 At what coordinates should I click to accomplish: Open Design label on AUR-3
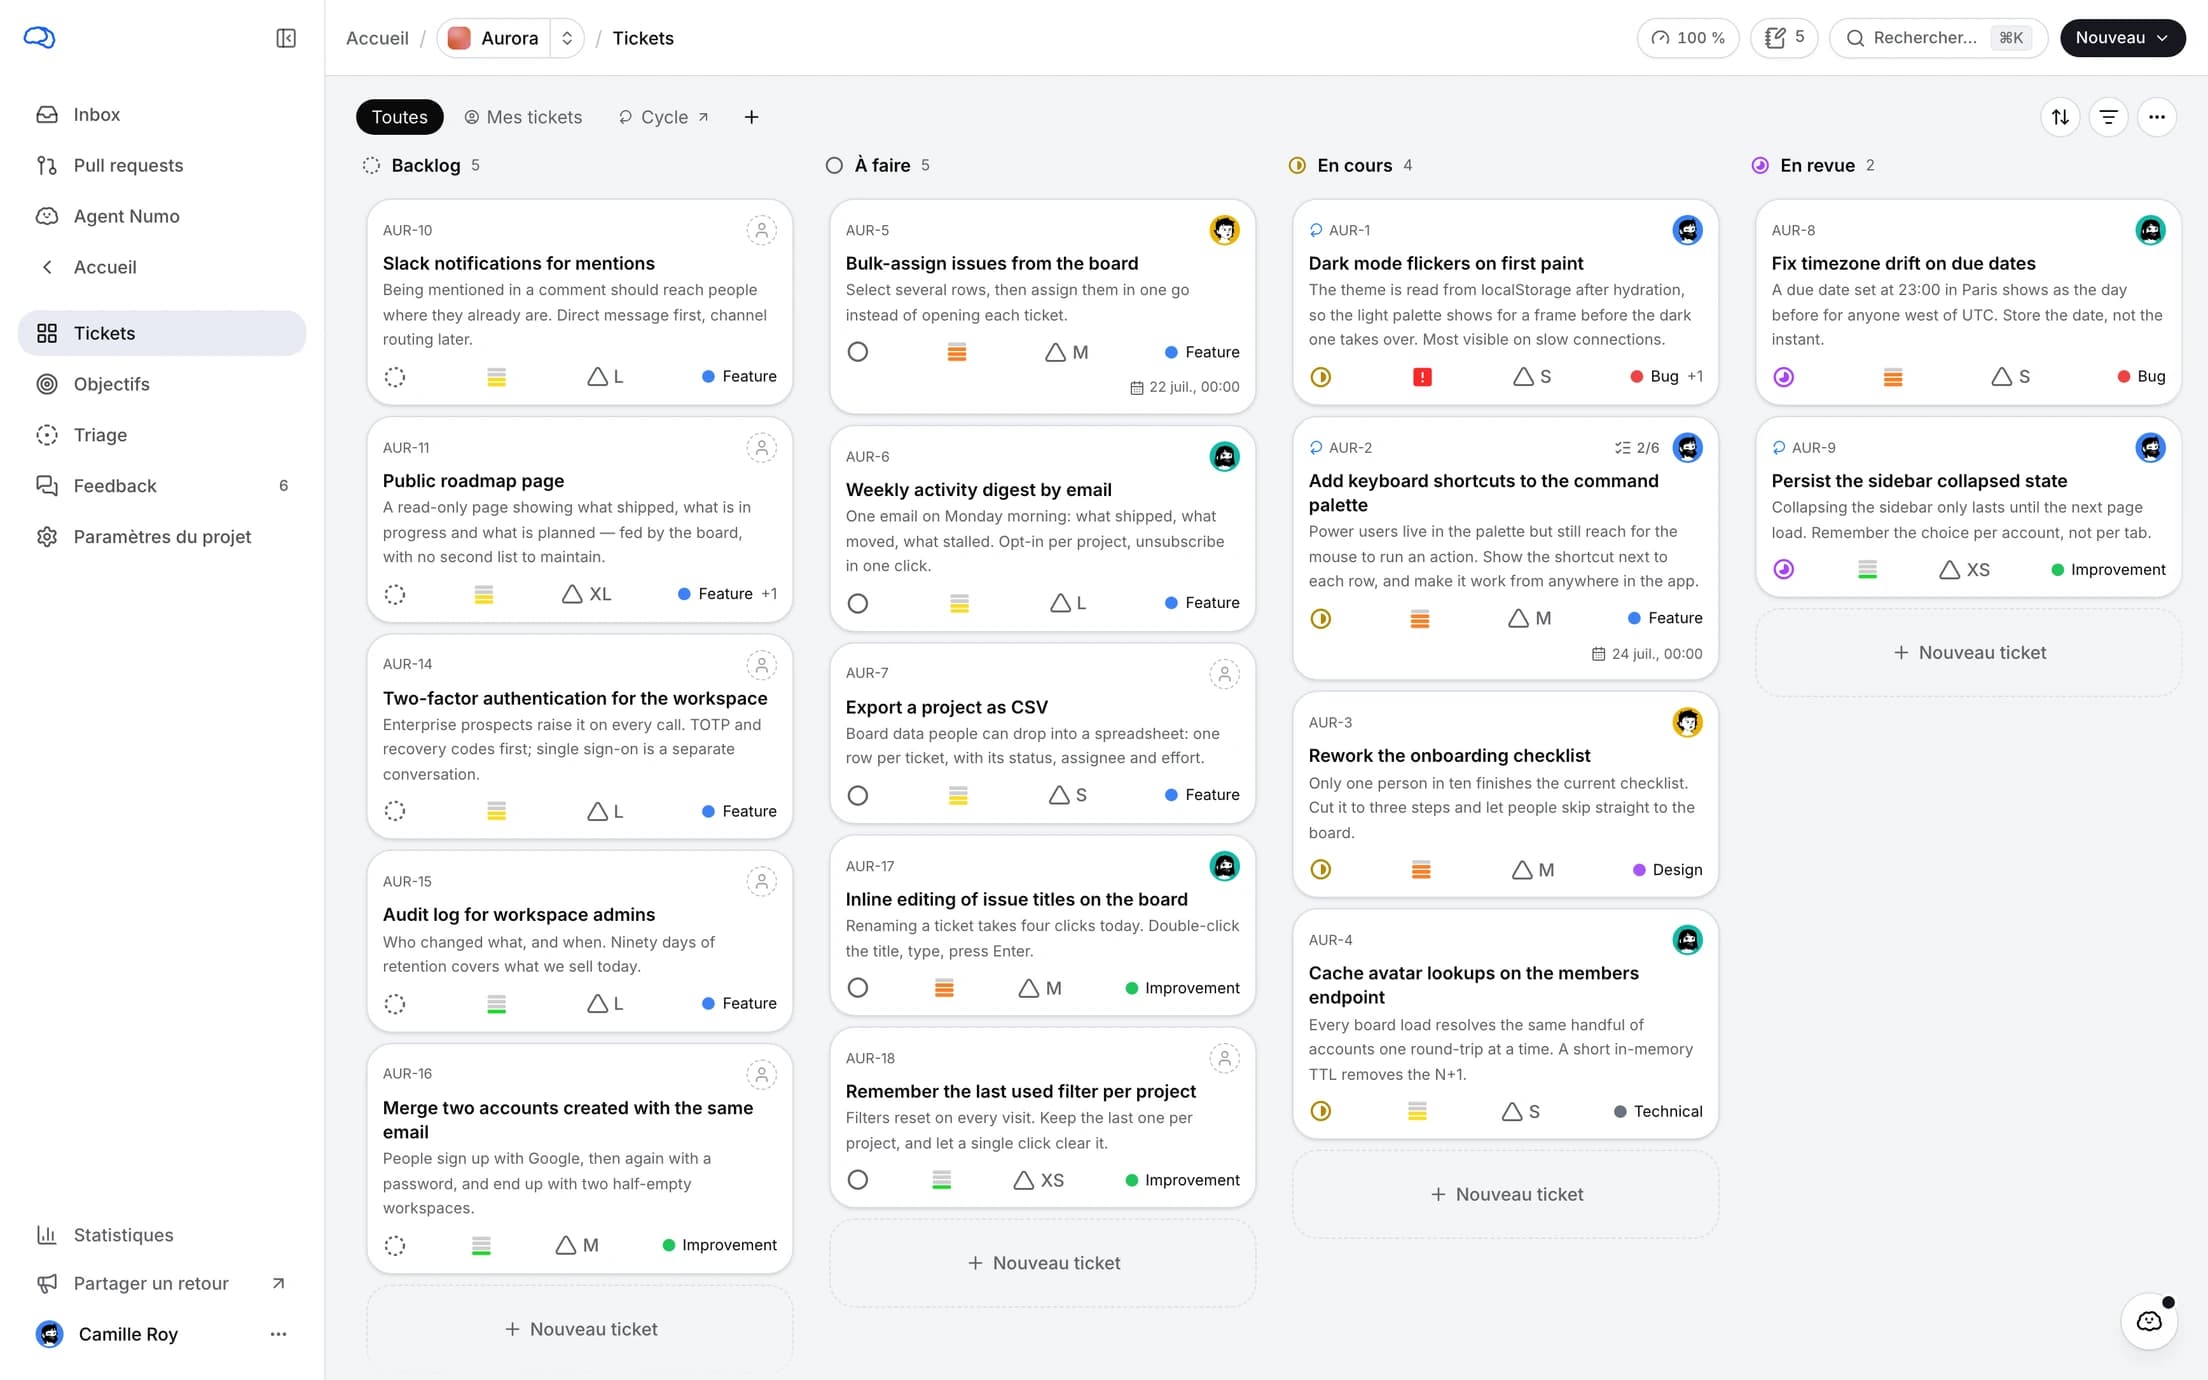(x=1667, y=870)
